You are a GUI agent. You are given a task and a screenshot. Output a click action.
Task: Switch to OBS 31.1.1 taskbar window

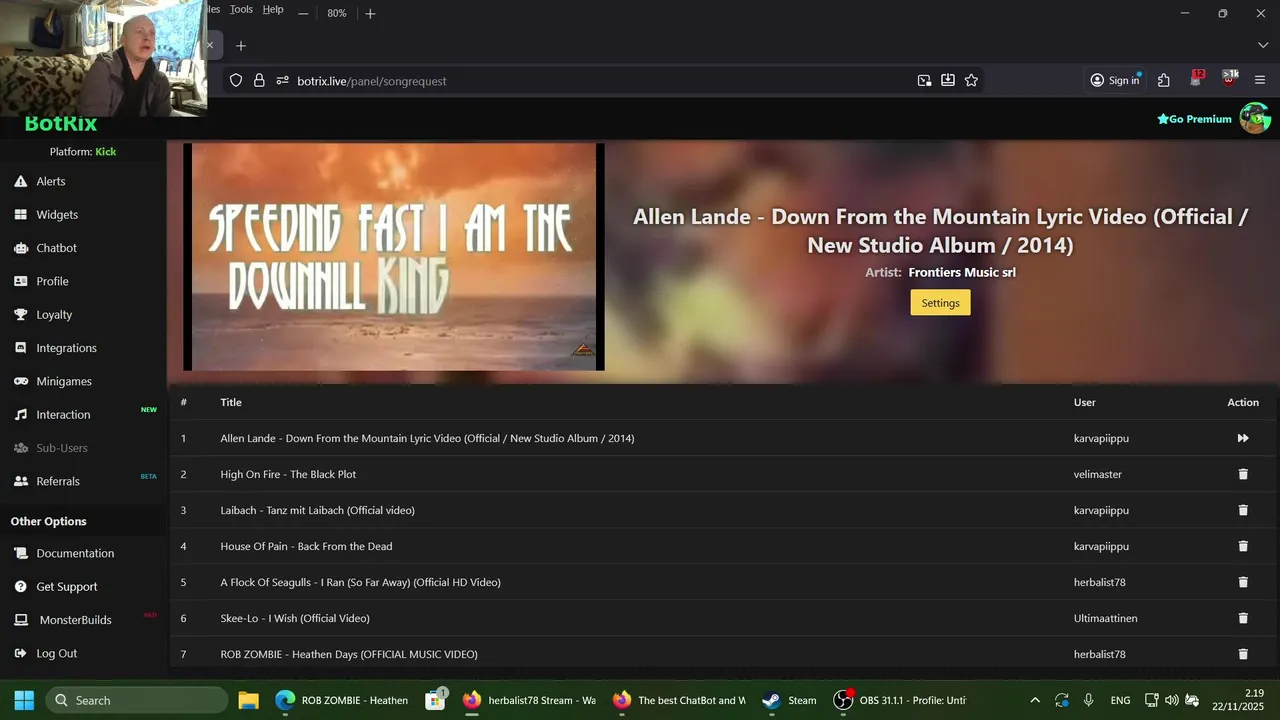tap(900, 700)
